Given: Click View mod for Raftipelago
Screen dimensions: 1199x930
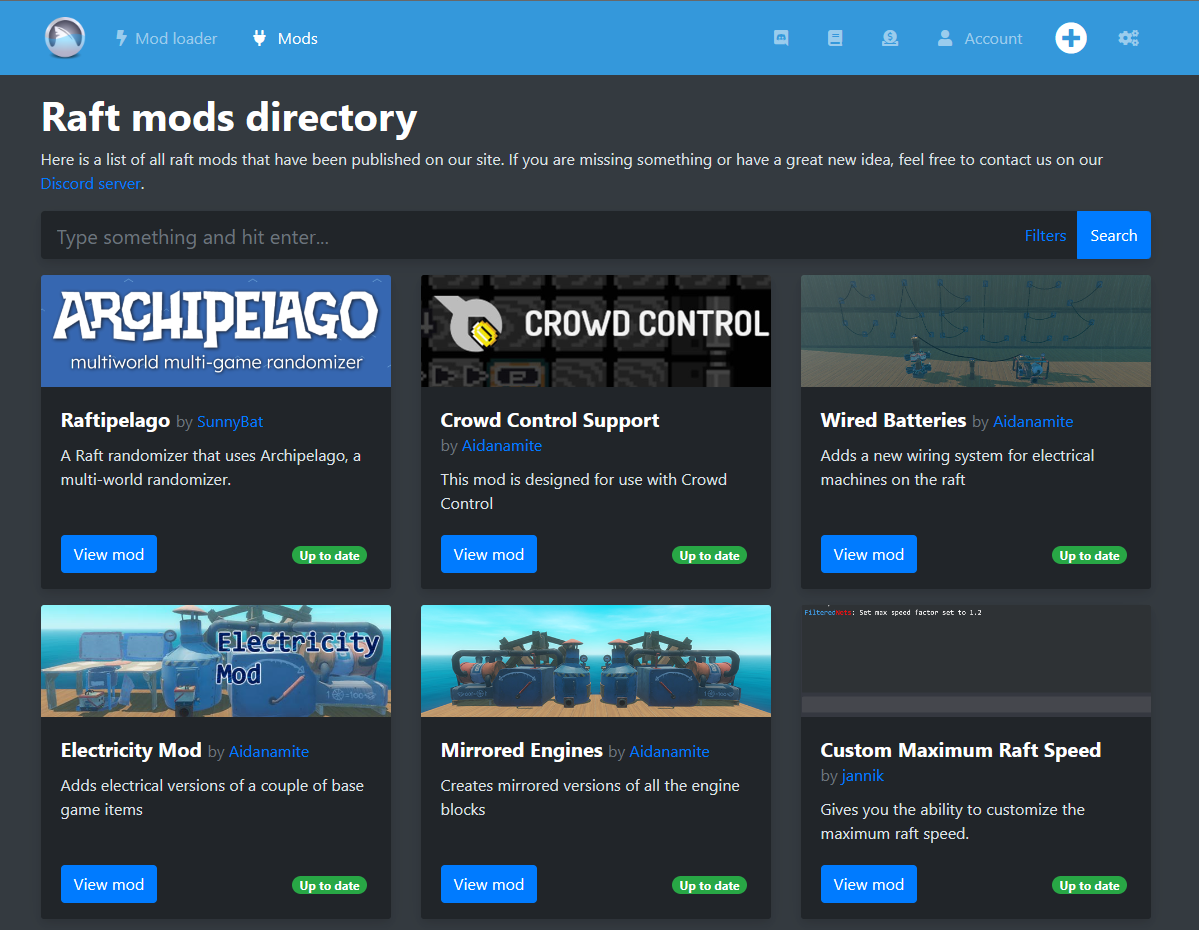Looking at the screenshot, I should 109,554.
